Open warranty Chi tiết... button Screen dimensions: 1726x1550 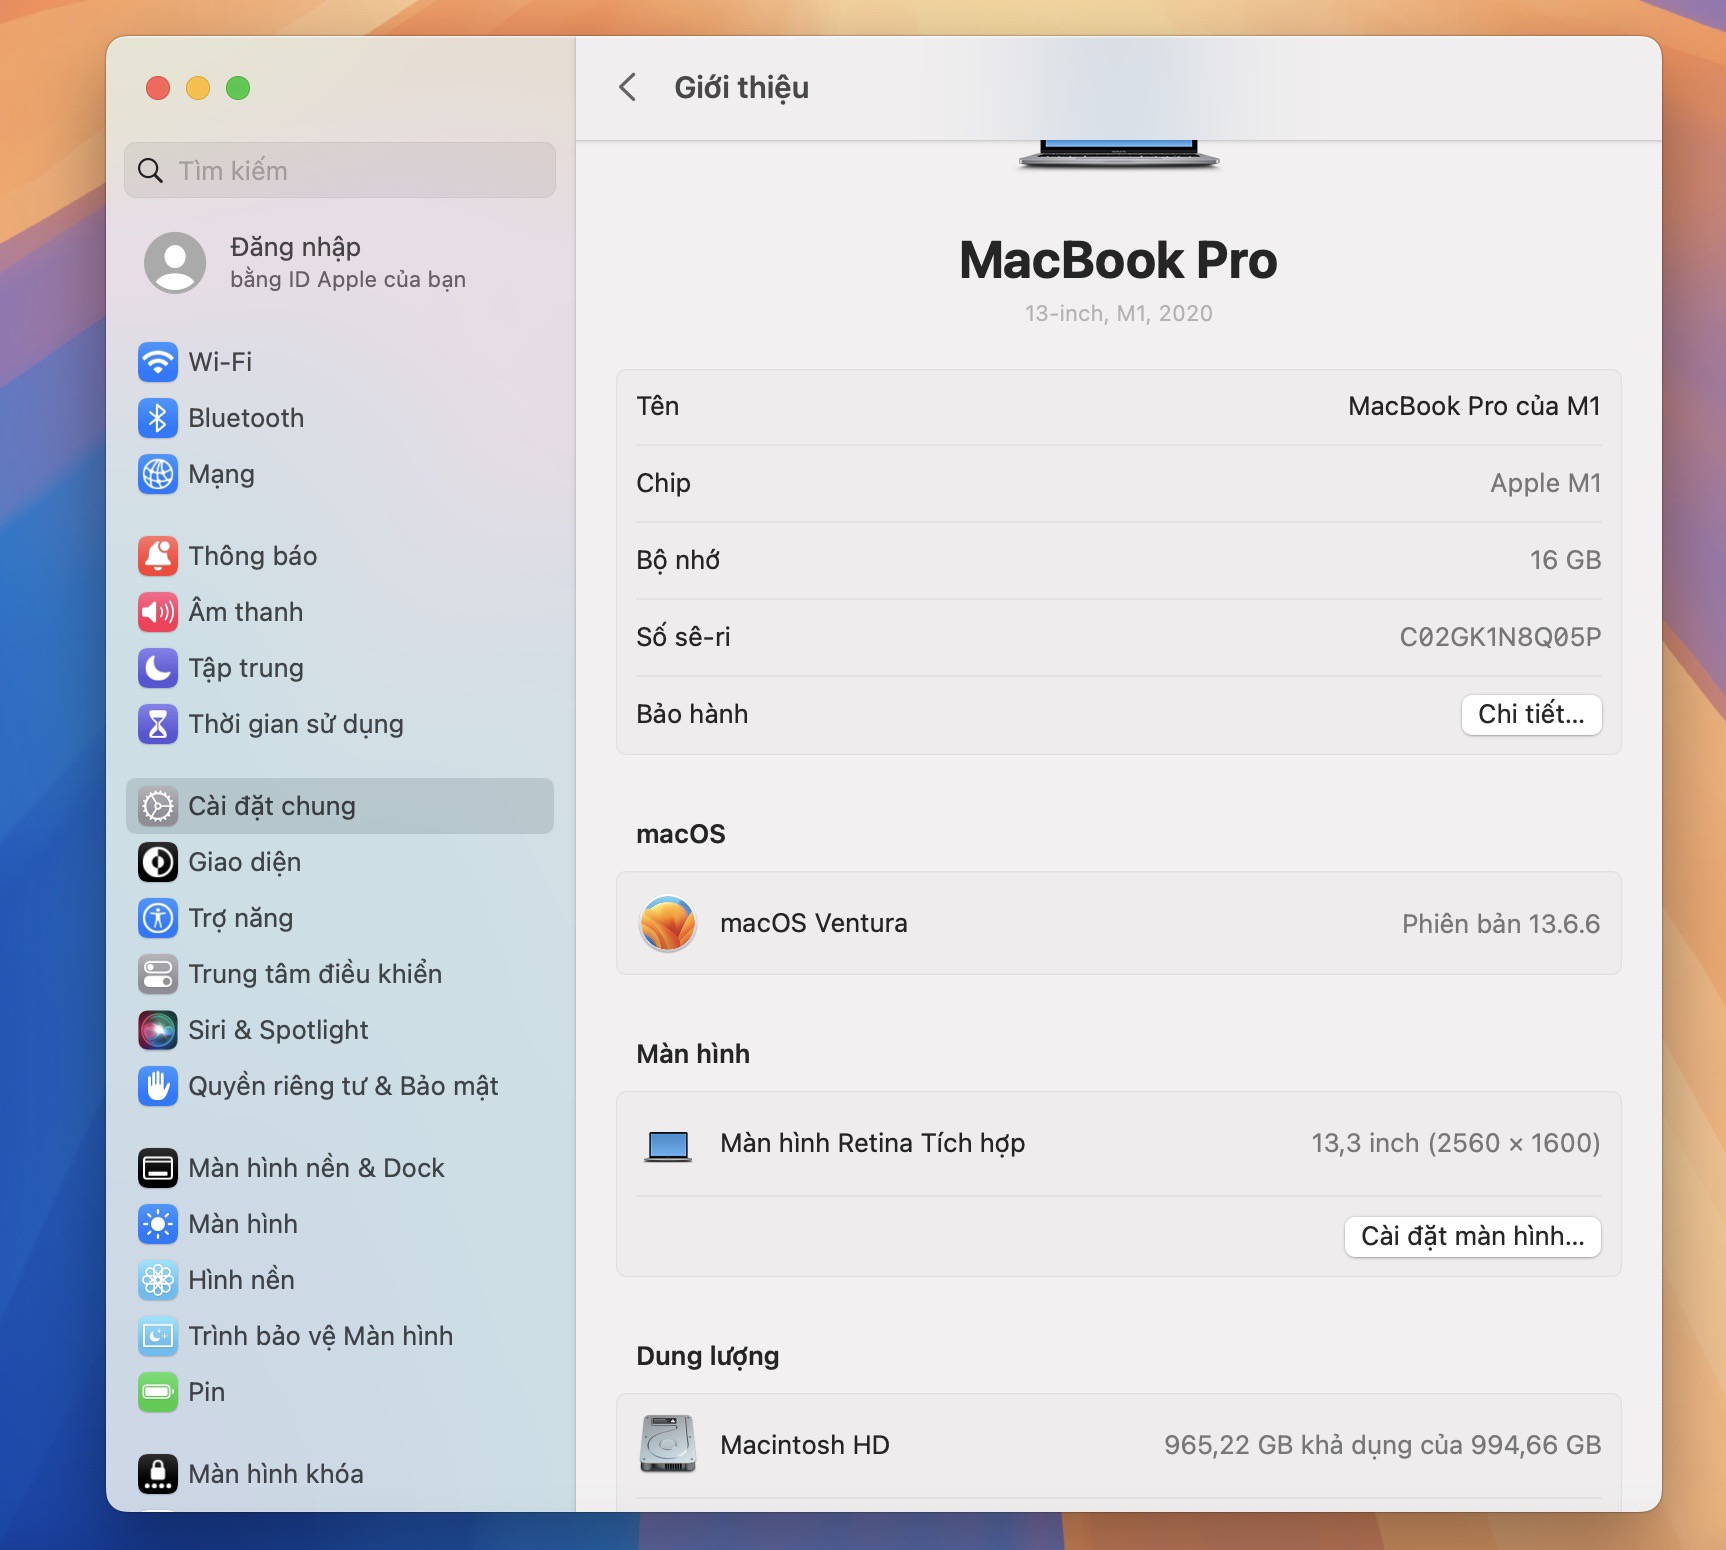click(1531, 714)
